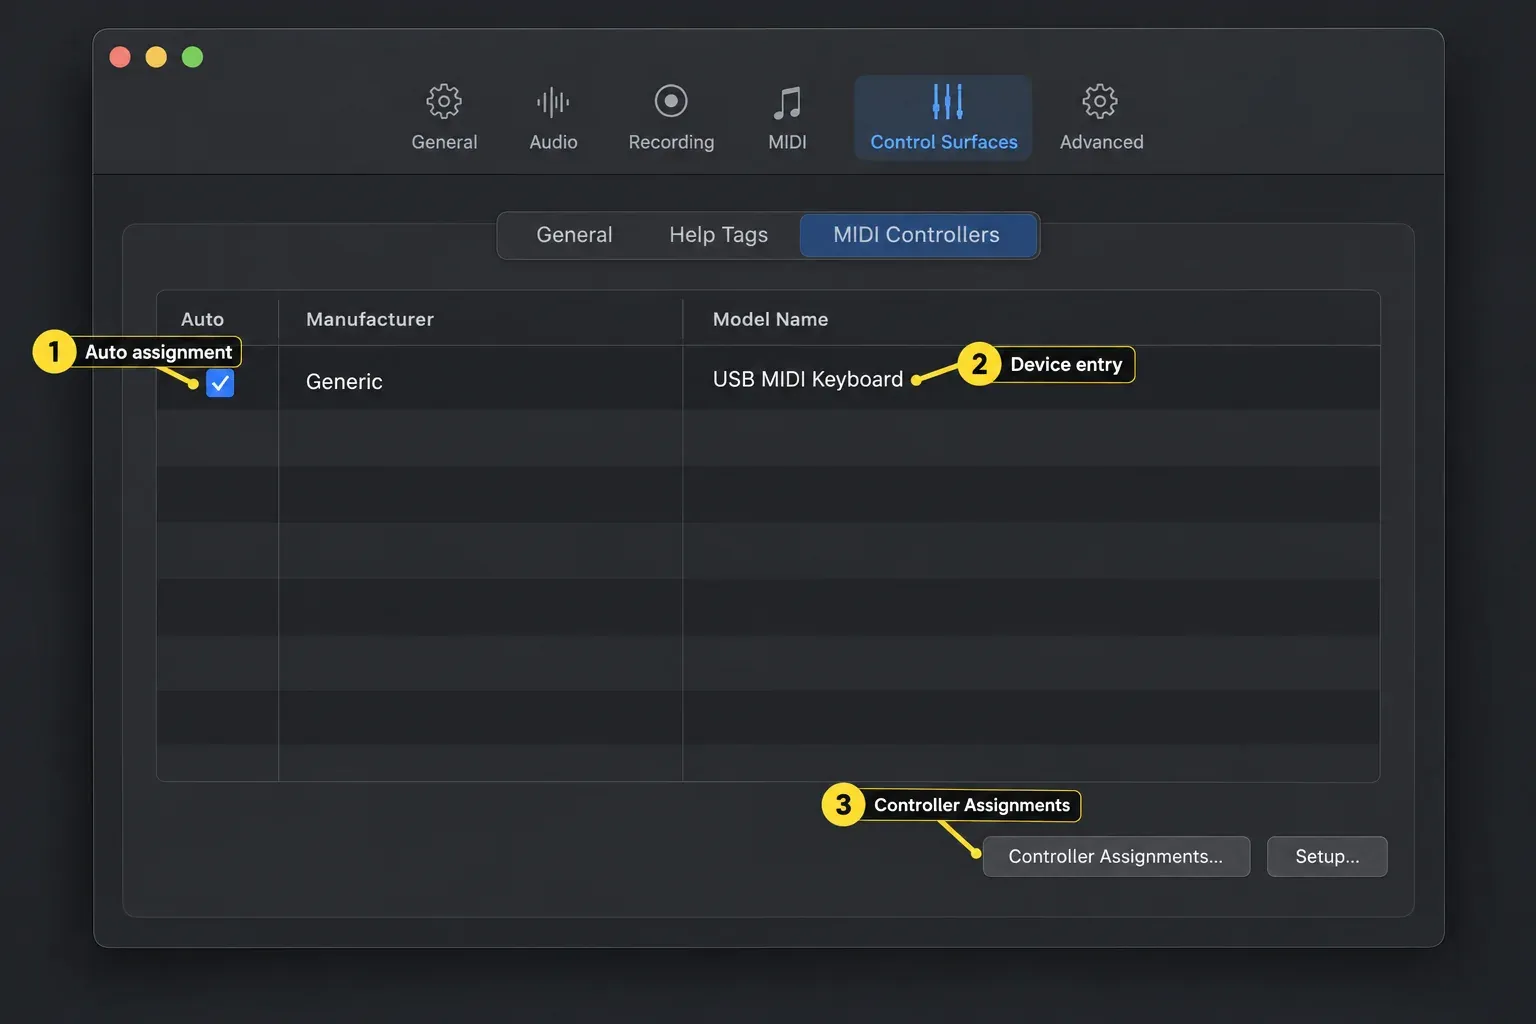Open MIDI preferences music note icon
The height and width of the screenshot is (1024, 1536).
[x=787, y=102]
